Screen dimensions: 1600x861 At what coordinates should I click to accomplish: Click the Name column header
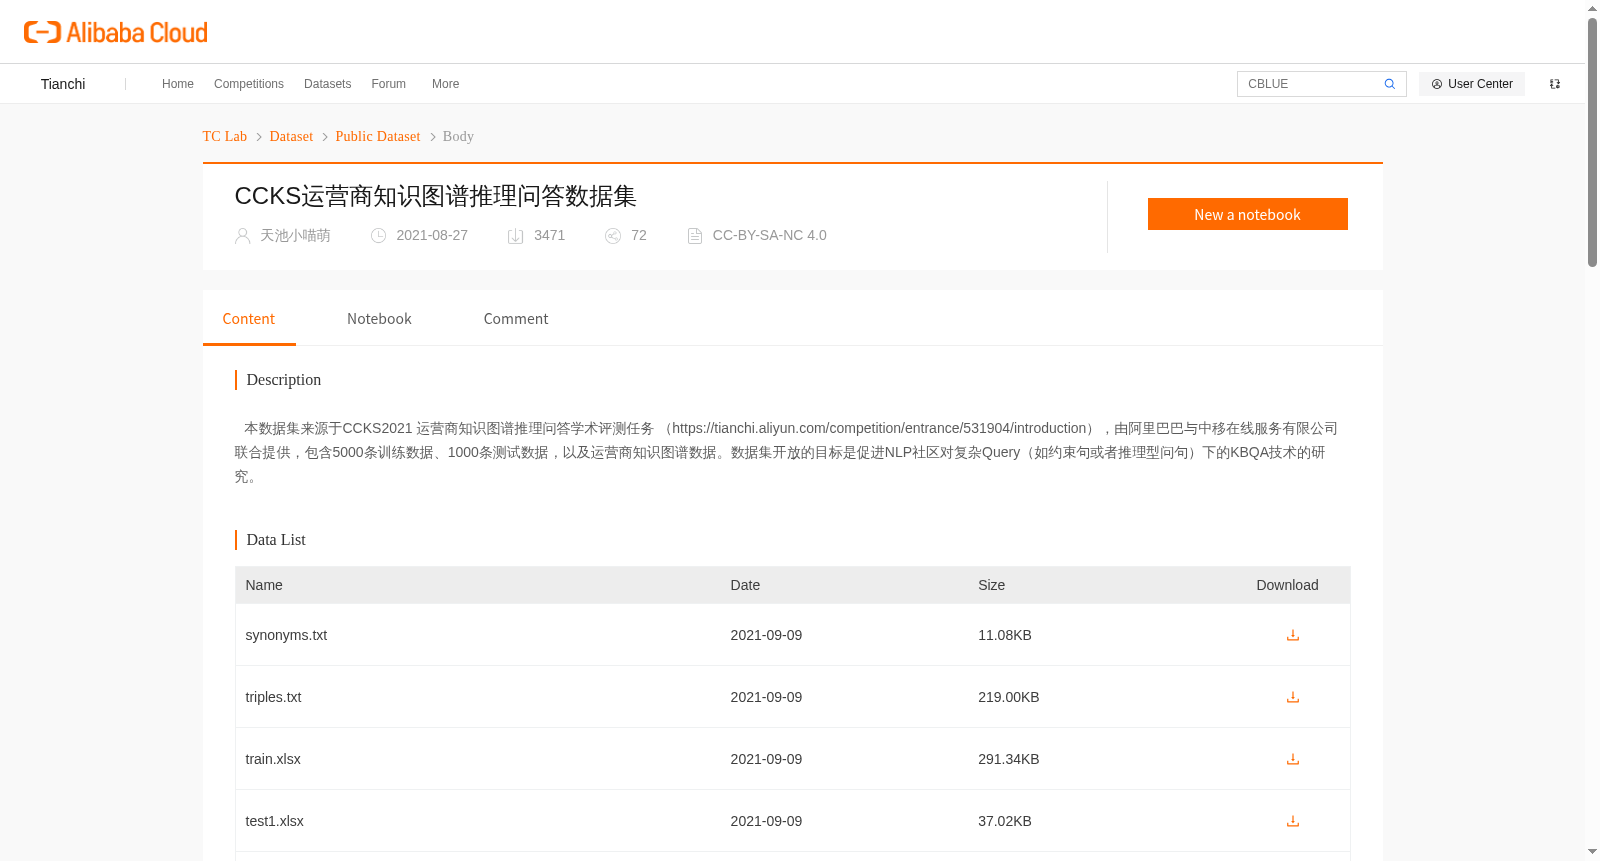[x=264, y=585]
